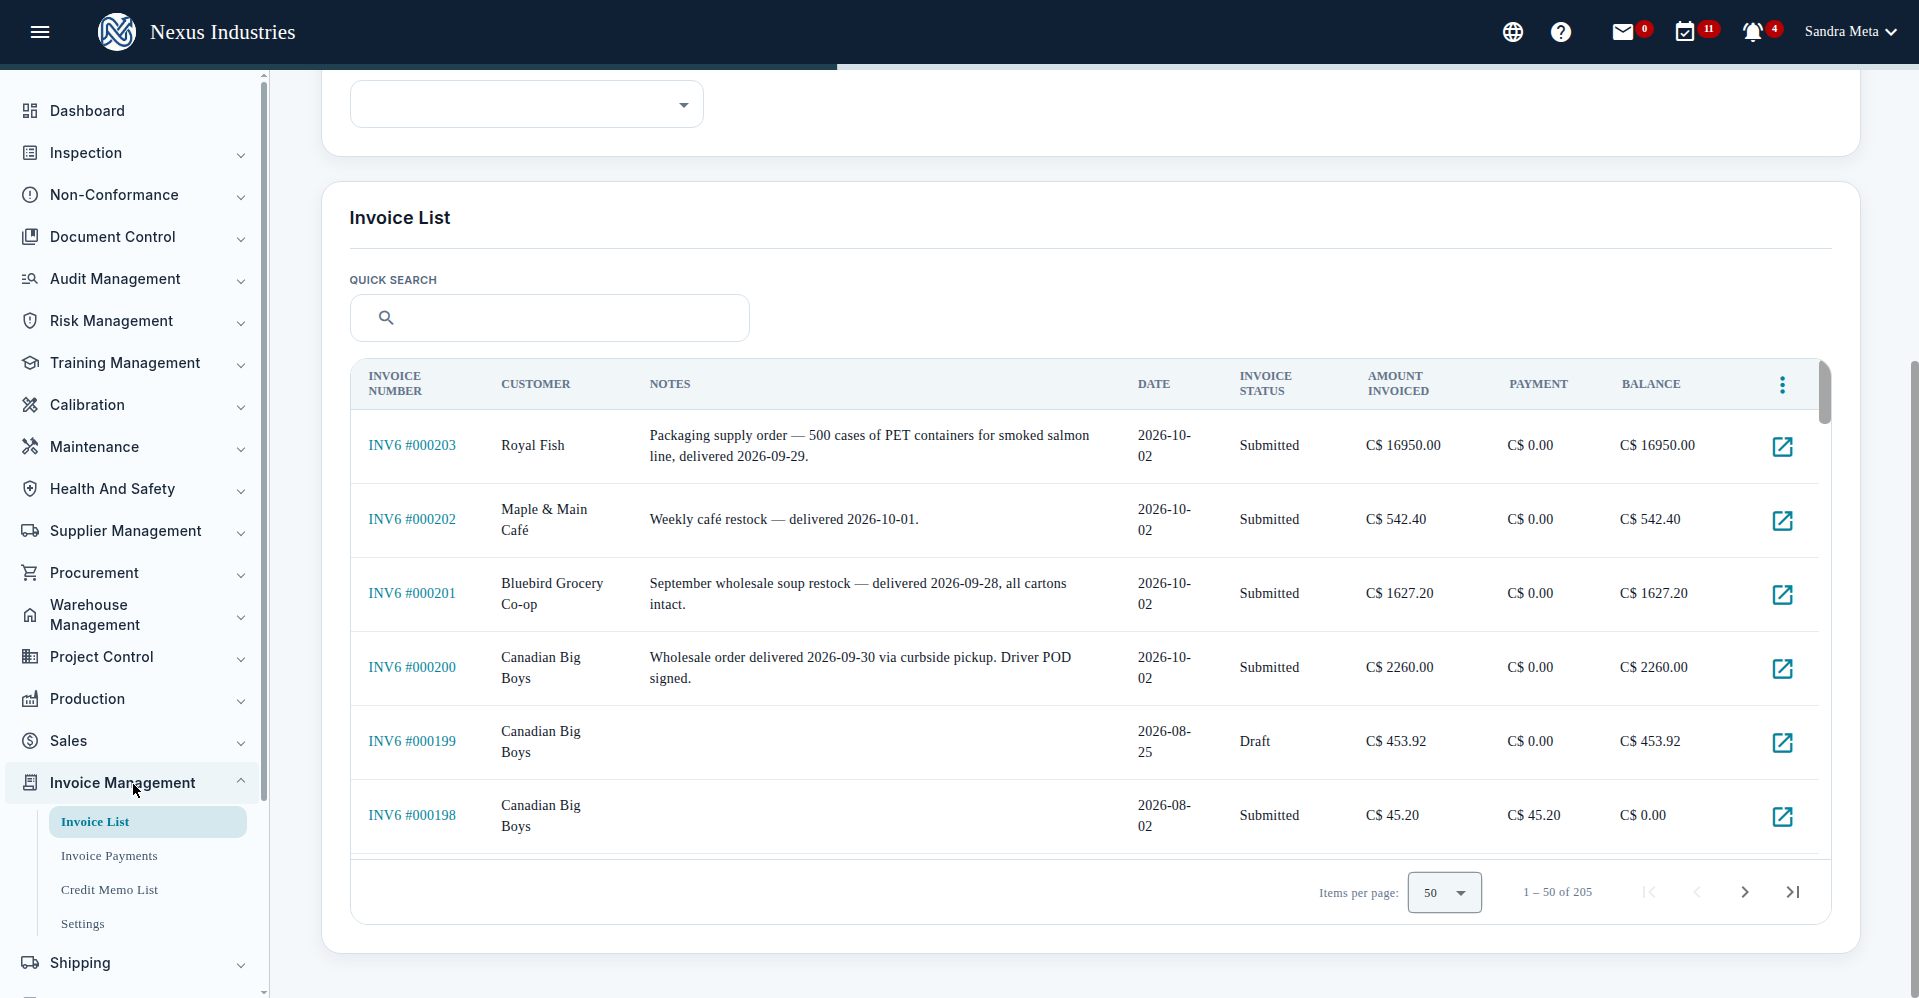Image resolution: width=1919 pixels, height=998 pixels.
Task: Select Invoice List submenu item
Action: coord(148,822)
